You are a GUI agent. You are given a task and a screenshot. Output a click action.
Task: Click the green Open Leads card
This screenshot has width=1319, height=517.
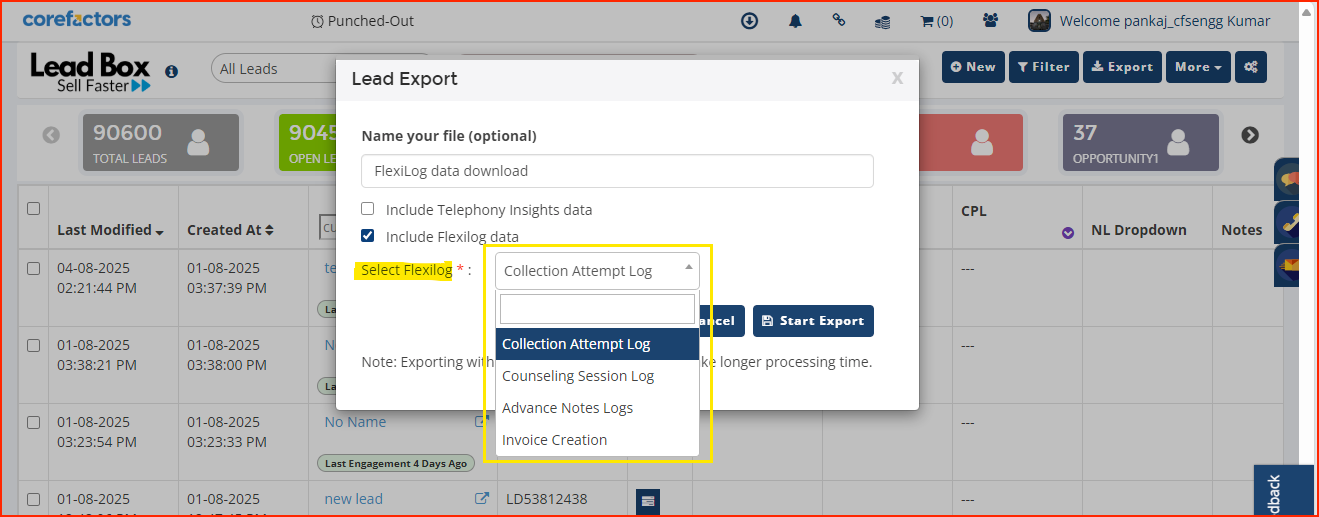pos(306,142)
